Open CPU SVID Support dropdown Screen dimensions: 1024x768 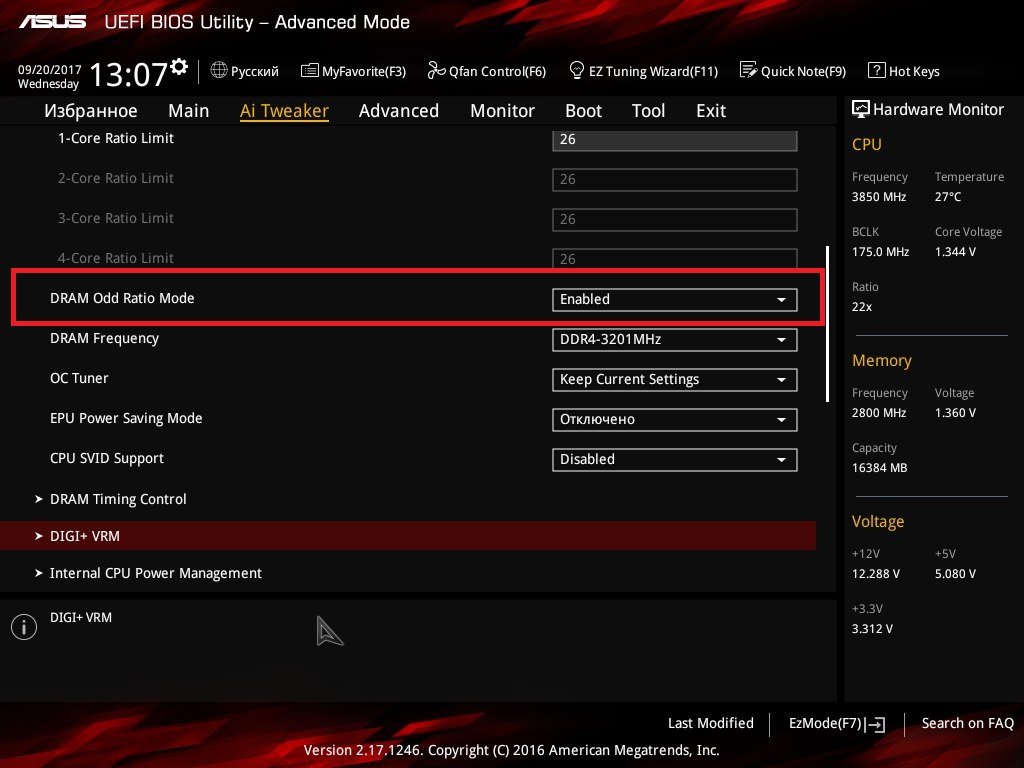point(675,459)
